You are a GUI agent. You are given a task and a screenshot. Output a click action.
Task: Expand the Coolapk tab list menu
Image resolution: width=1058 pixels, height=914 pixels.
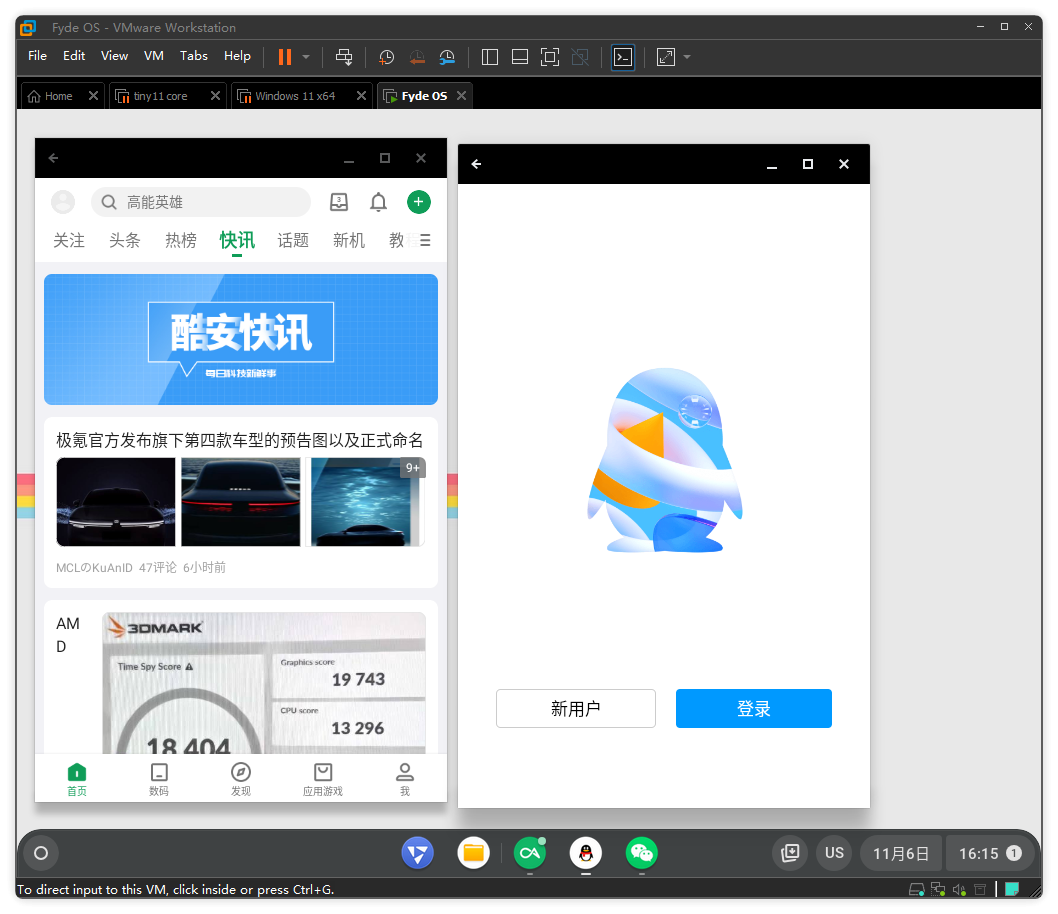(x=425, y=240)
